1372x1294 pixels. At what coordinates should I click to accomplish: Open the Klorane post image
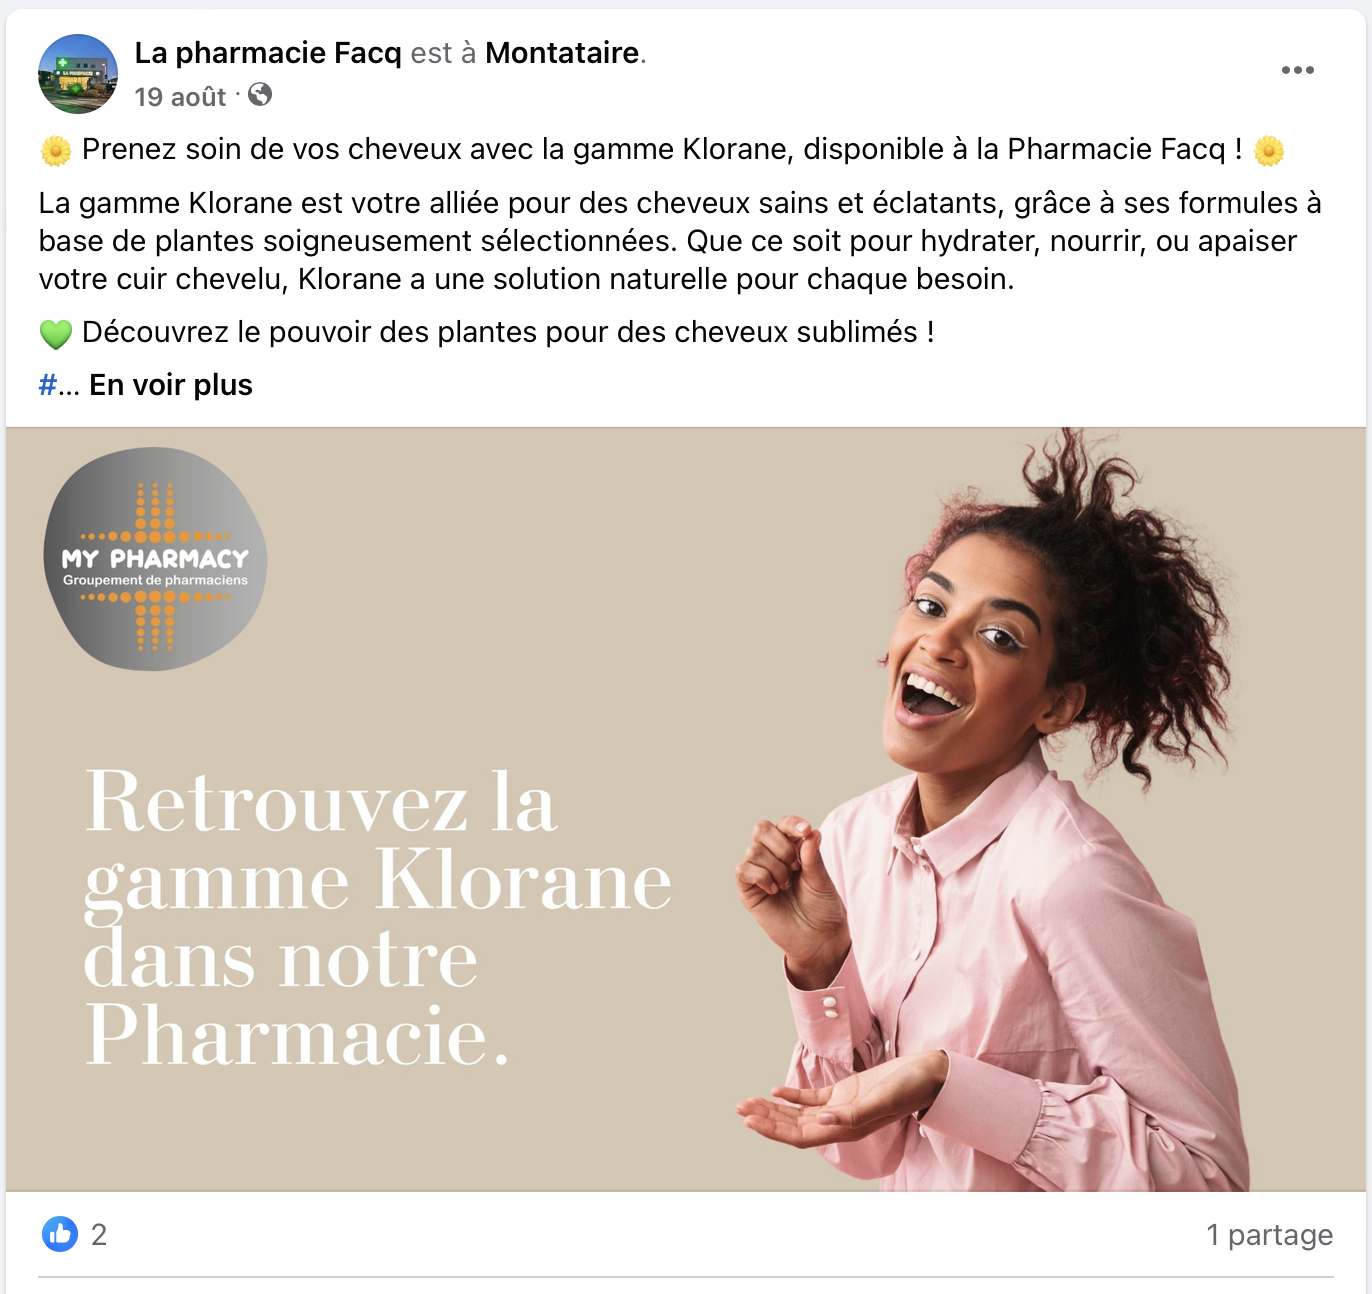click(686, 809)
